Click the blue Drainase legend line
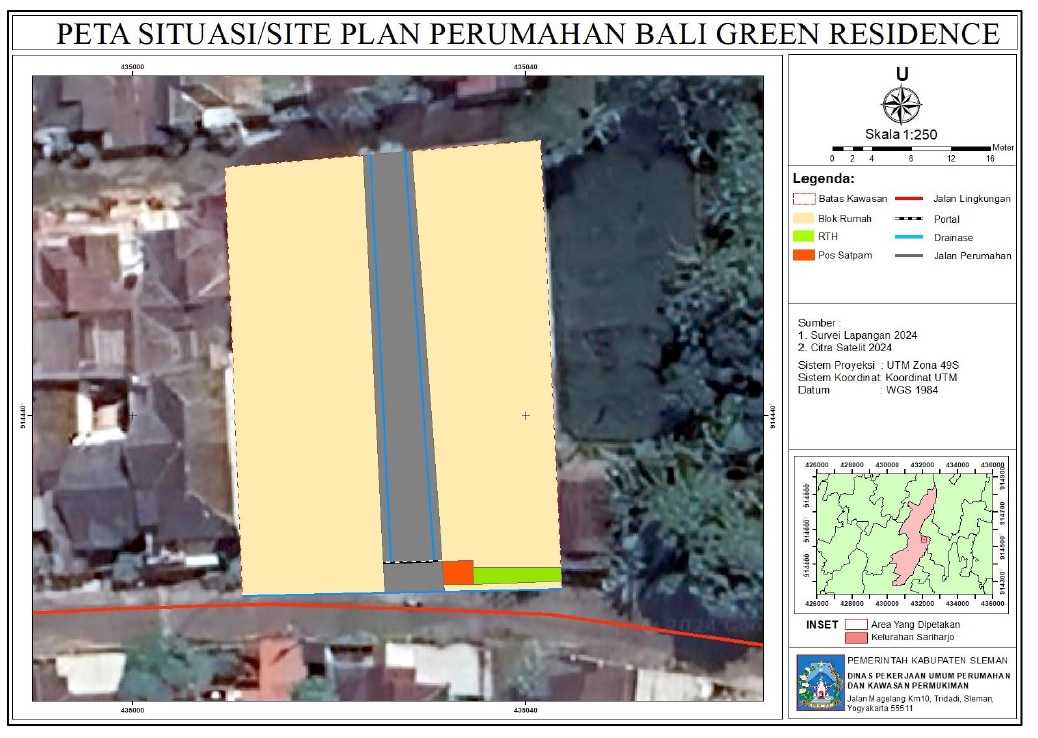This screenshot has height=738, width=1038. coord(908,237)
